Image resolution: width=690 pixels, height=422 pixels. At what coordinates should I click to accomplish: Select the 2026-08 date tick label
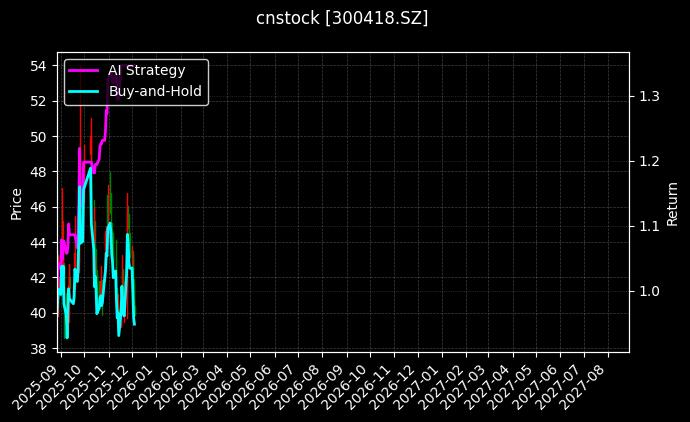pos(300,383)
